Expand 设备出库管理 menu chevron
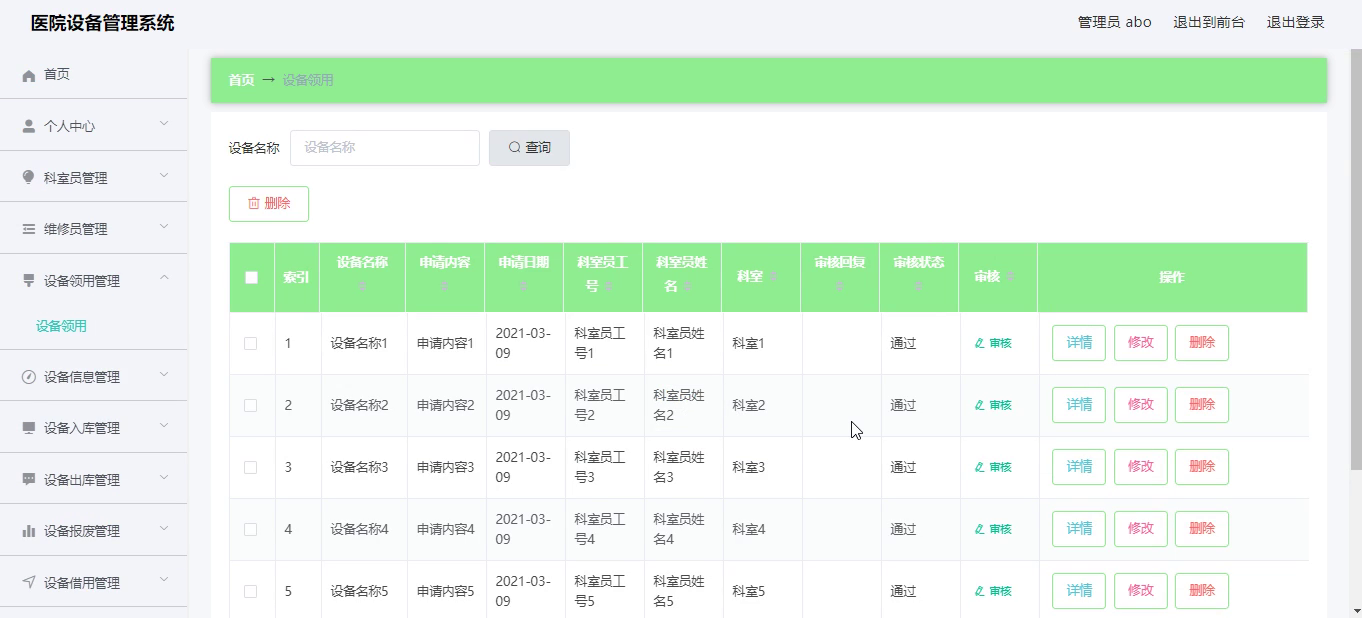The height and width of the screenshot is (618, 1362). (164, 477)
